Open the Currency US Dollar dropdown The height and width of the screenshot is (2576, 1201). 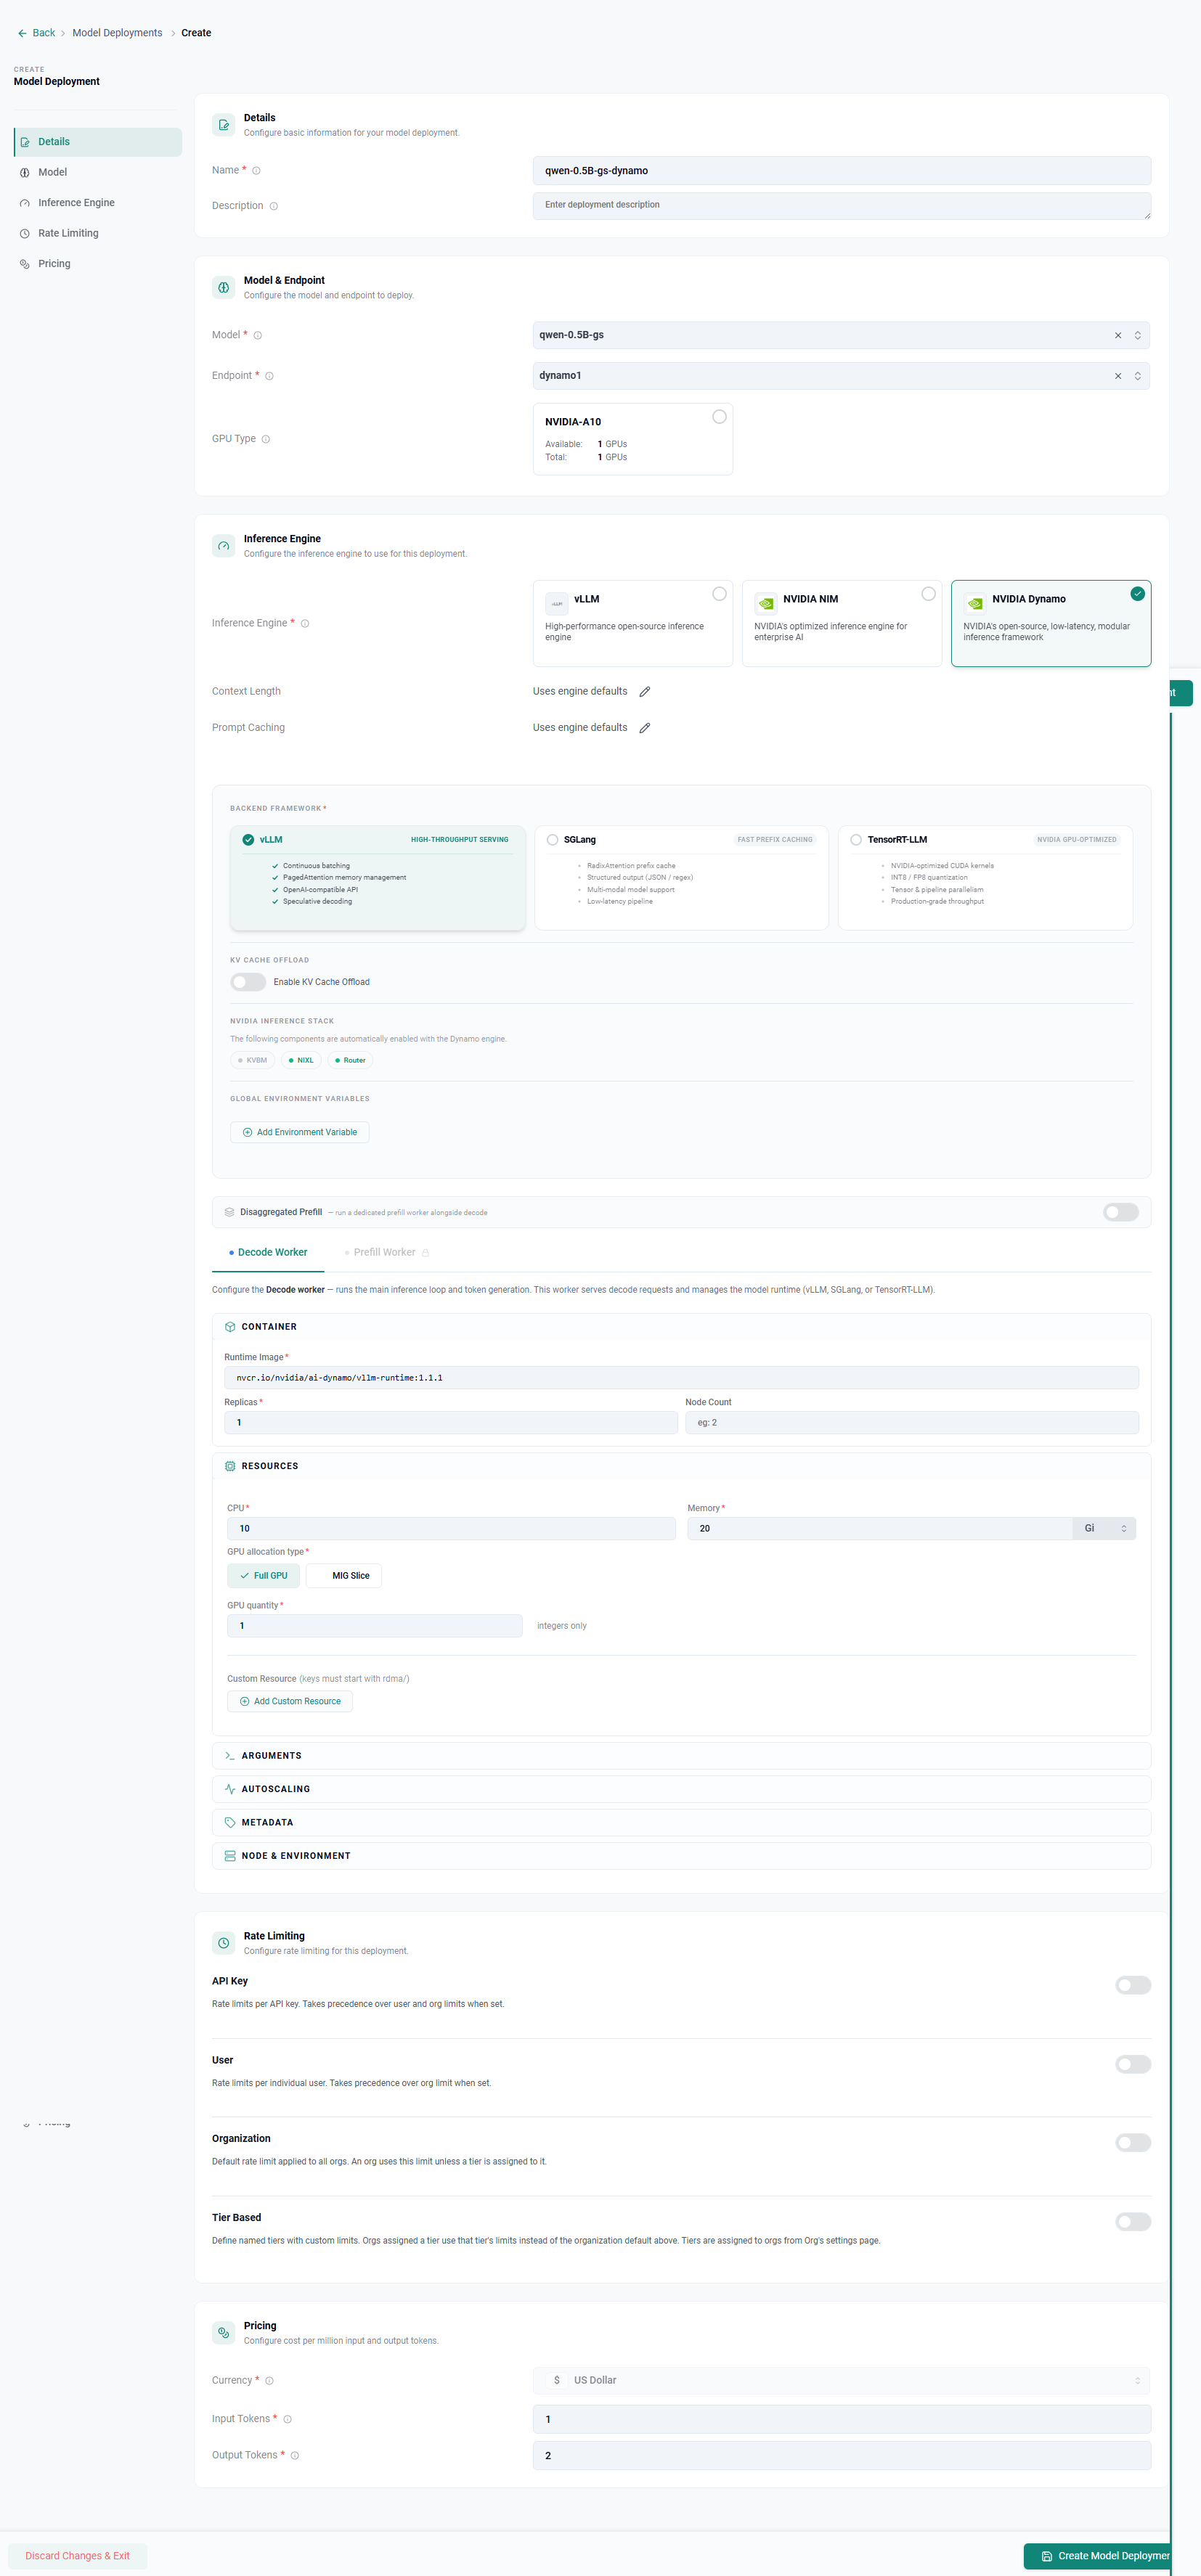841,2380
